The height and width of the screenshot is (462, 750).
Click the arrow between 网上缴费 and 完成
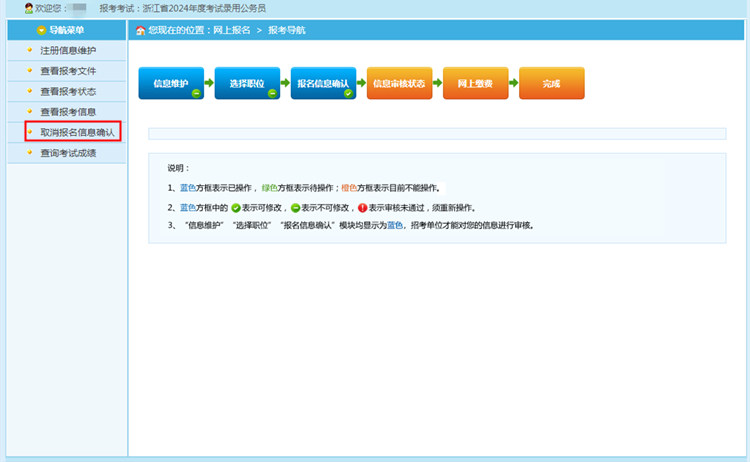point(513,83)
